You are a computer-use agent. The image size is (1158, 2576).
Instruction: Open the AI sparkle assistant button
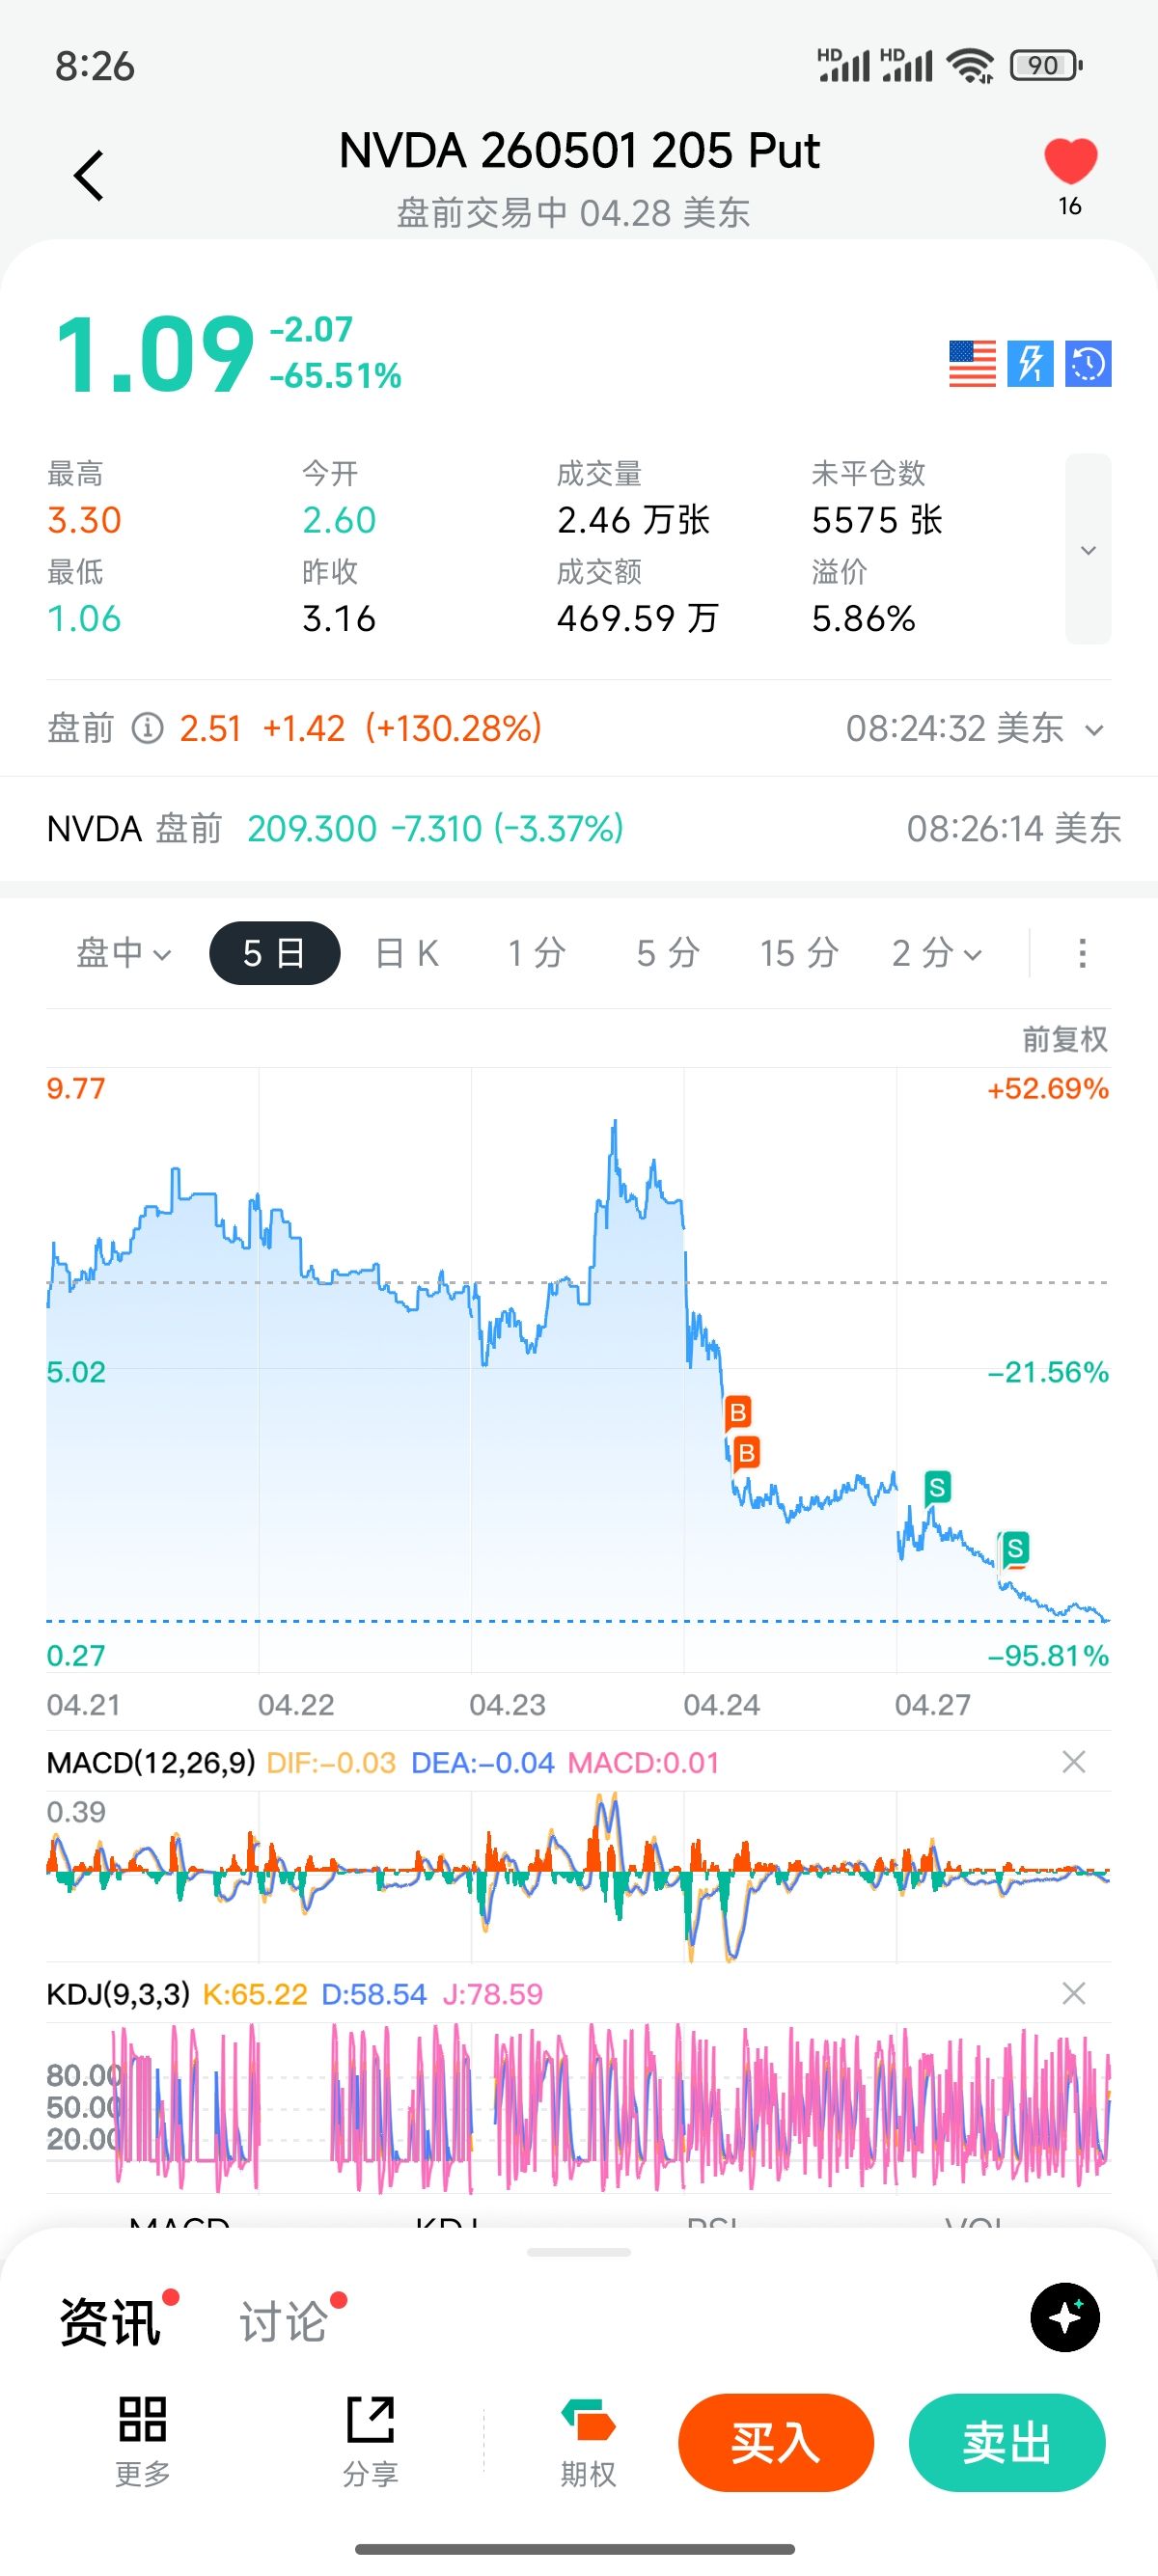(1065, 2317)
